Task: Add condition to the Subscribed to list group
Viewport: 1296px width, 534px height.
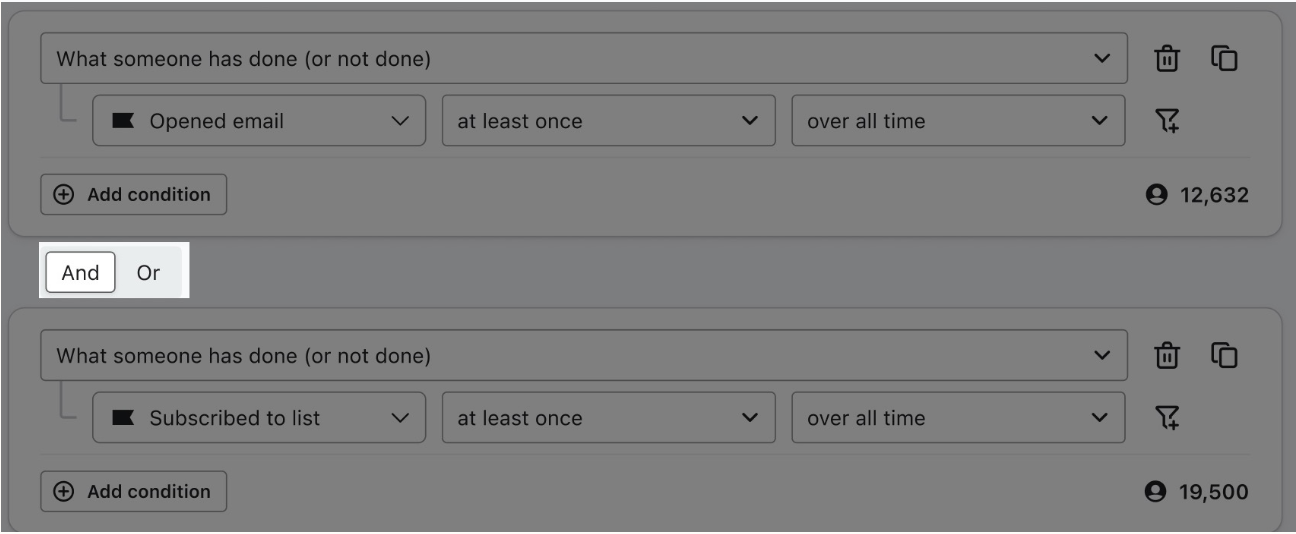Action: [x=134, y=492]
